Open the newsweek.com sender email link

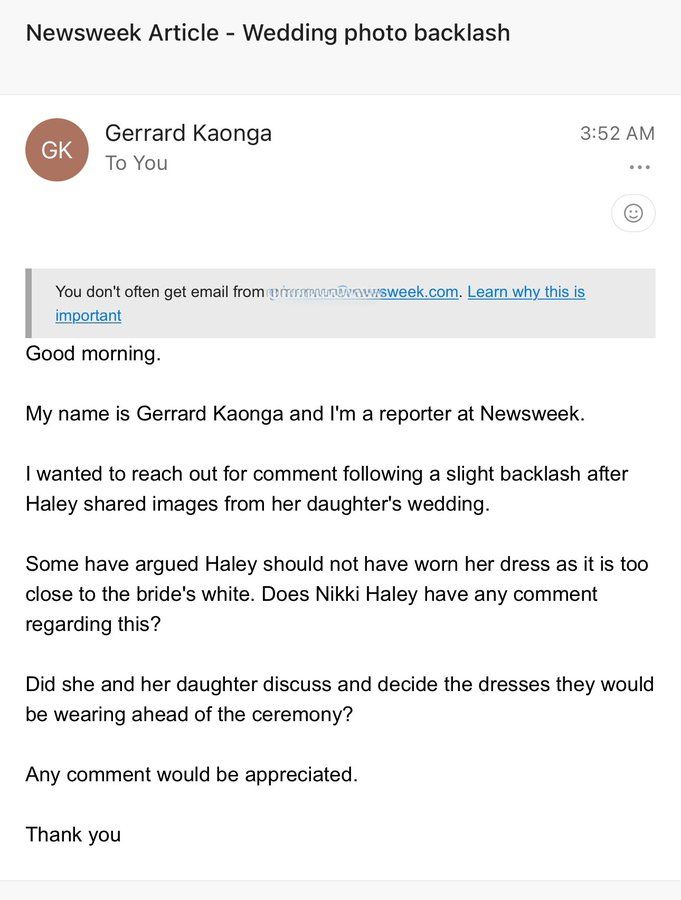[363, 292]
